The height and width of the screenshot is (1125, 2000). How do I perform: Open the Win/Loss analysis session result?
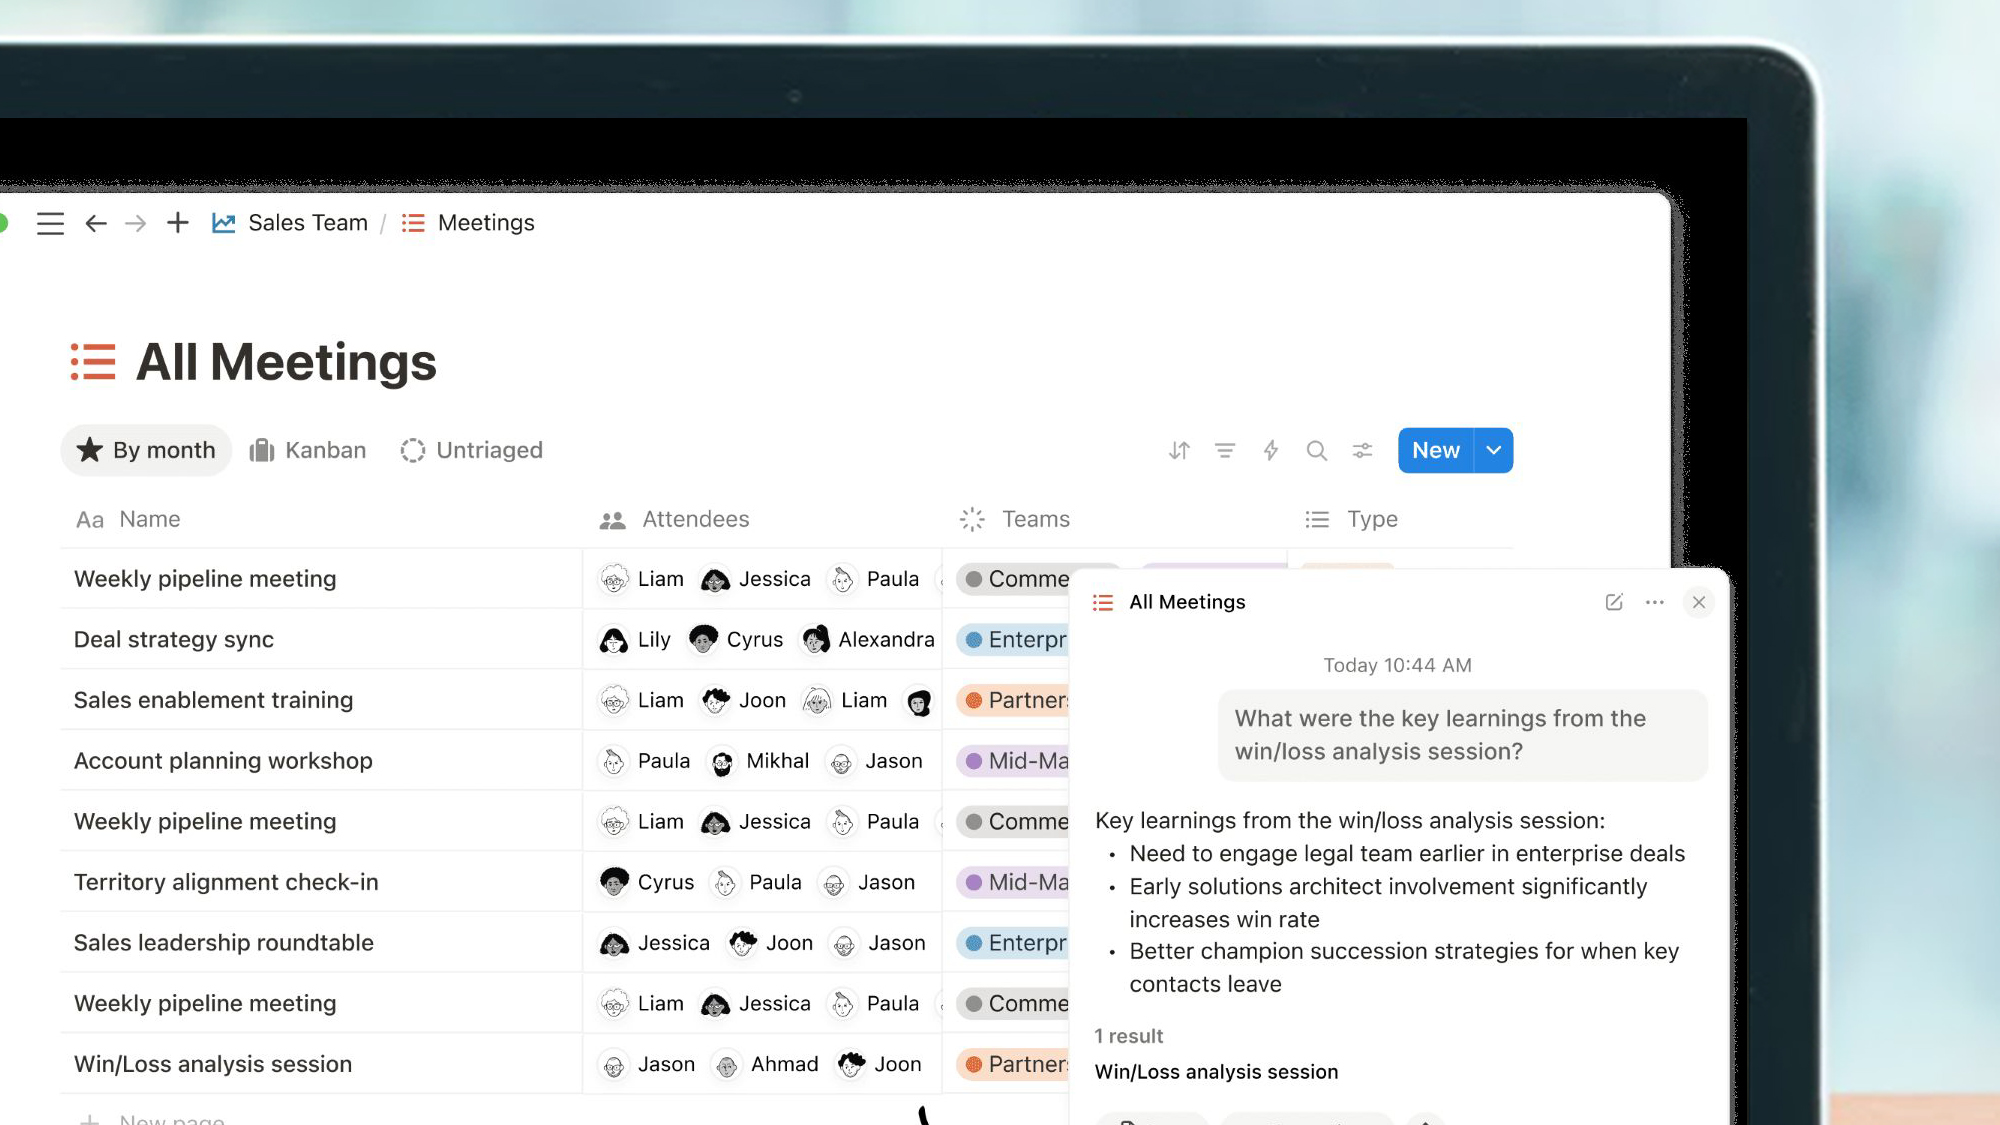click(x=1216, y=1071)
